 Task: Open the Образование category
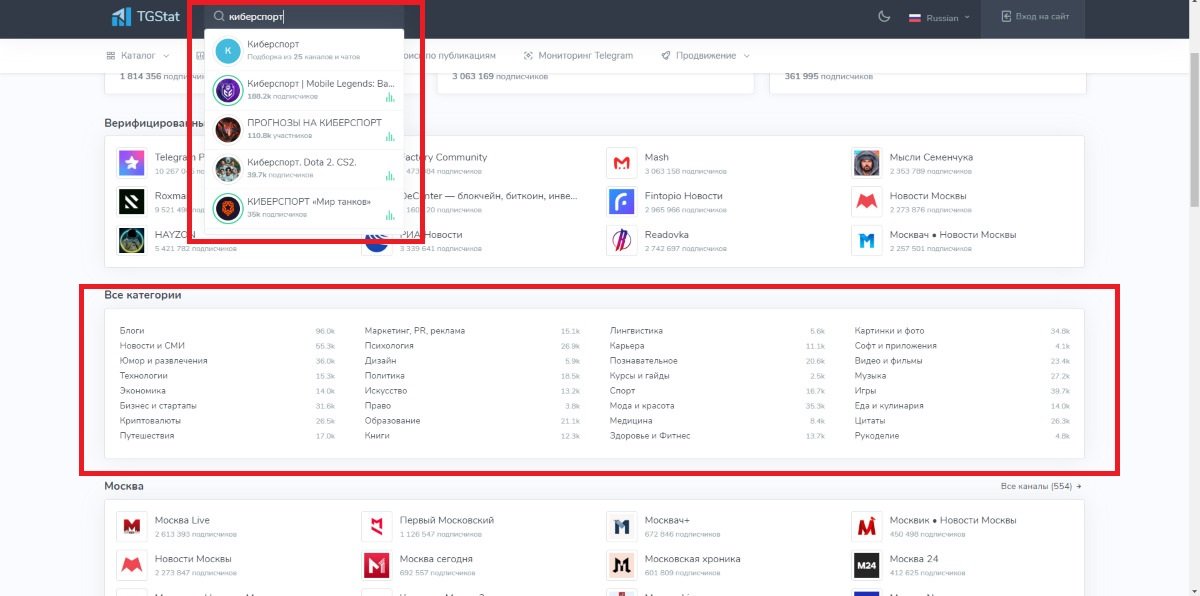(393, 421)
